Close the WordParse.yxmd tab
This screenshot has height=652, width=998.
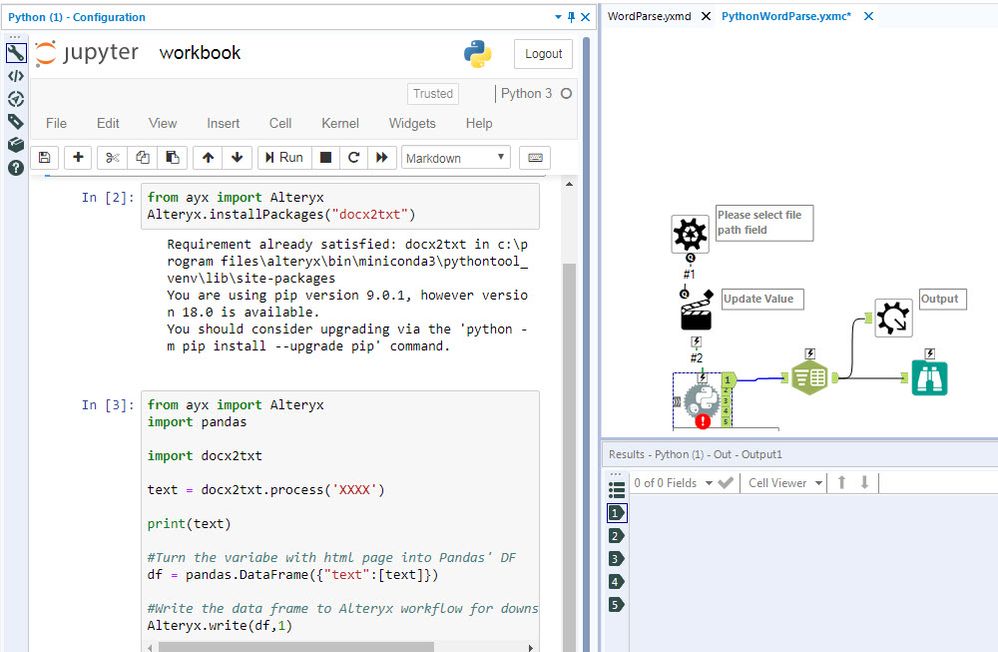click(706, 17)
